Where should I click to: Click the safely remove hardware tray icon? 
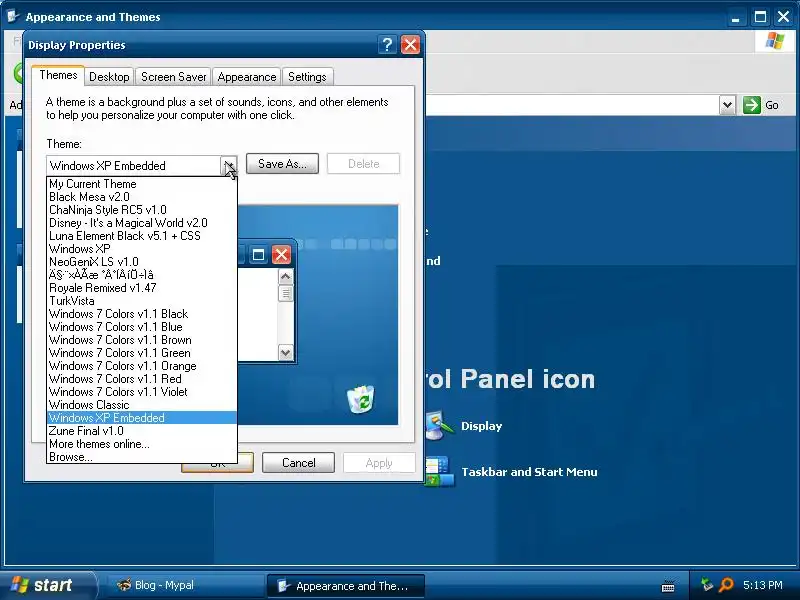[707, 585]
